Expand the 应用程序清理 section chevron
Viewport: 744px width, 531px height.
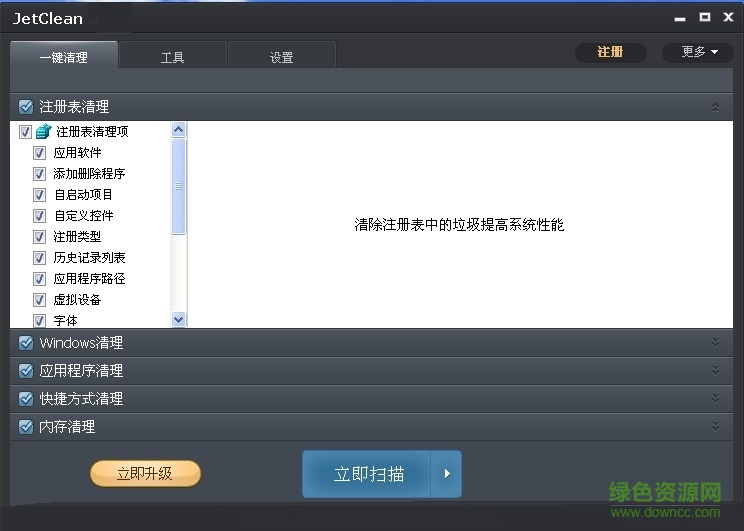click(715, 370)
